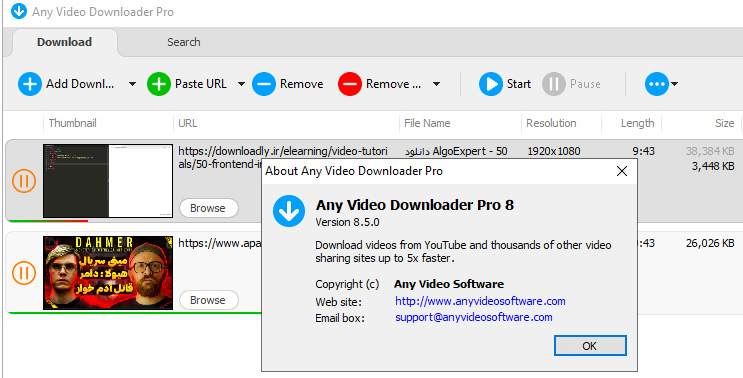The width and height of the screenshot is (743, 378).
Task: Expand the Add Download dropdown arrow
Action: click(x=132, y=84)
